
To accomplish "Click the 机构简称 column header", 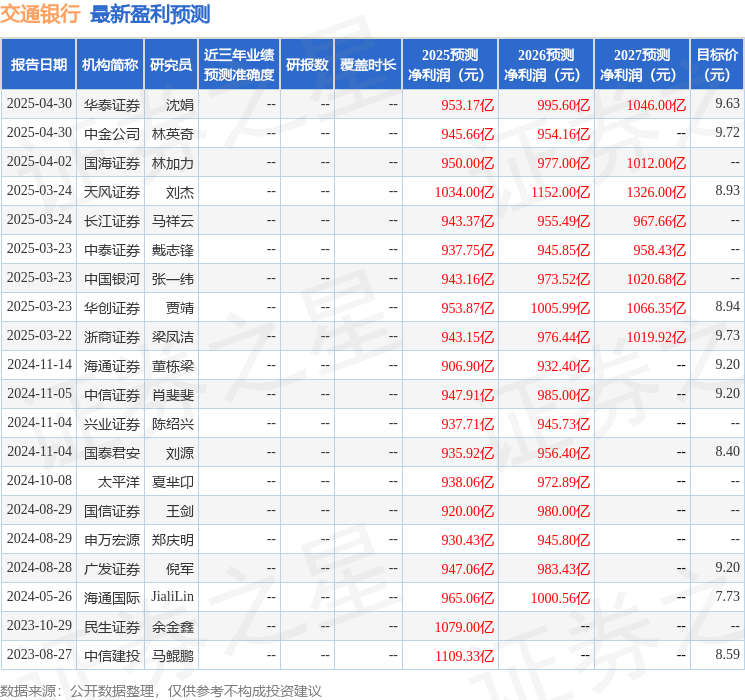I will [x=110, y=65].
